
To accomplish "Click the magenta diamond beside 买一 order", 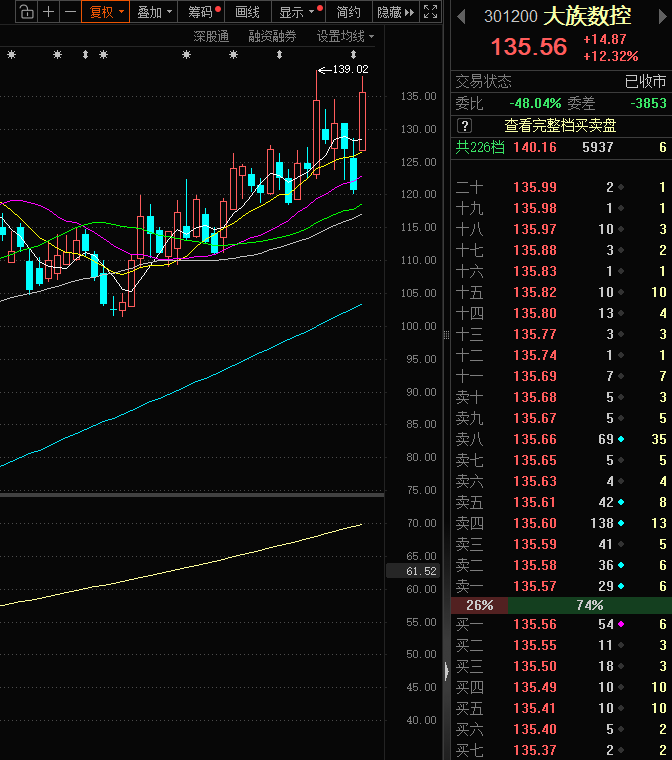I will (x=621, y=624).
